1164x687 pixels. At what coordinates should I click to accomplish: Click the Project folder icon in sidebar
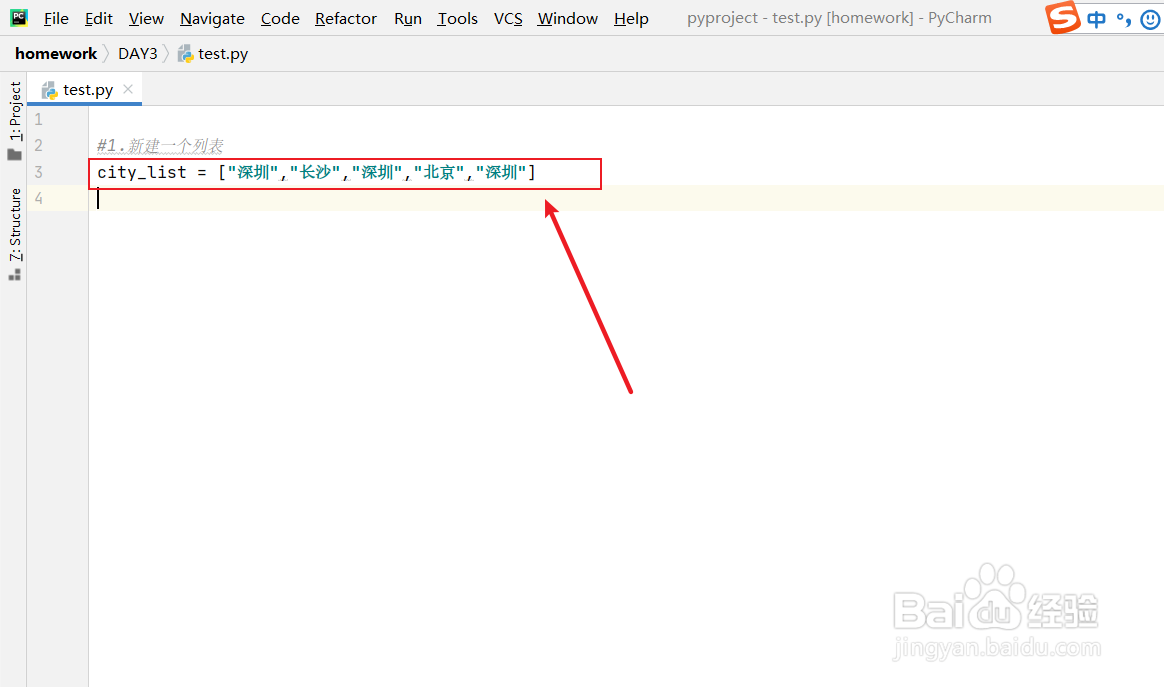[x=14, y=154]
